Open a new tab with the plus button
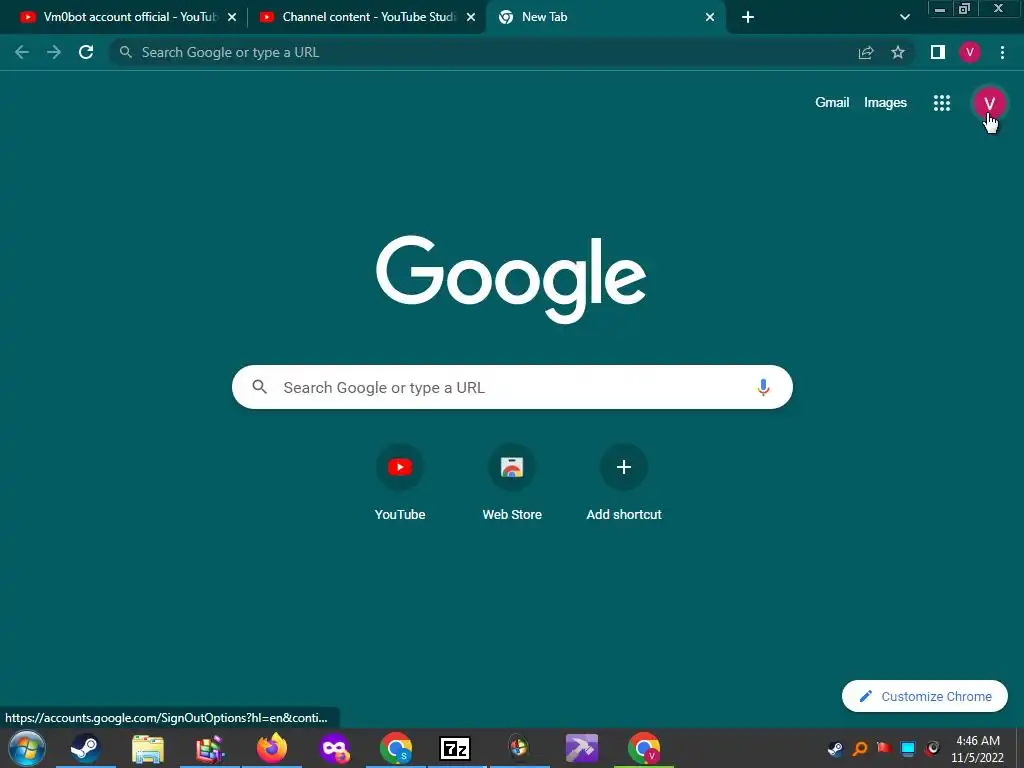 [748, 18]
